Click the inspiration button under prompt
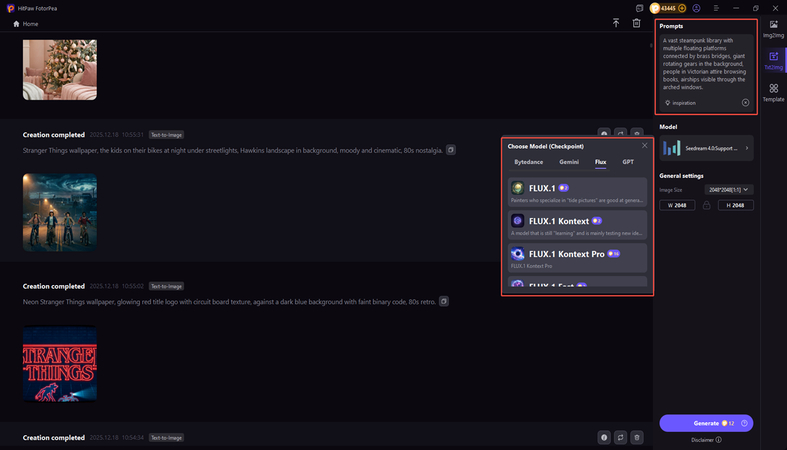787x450 pixels. point(681,103)
